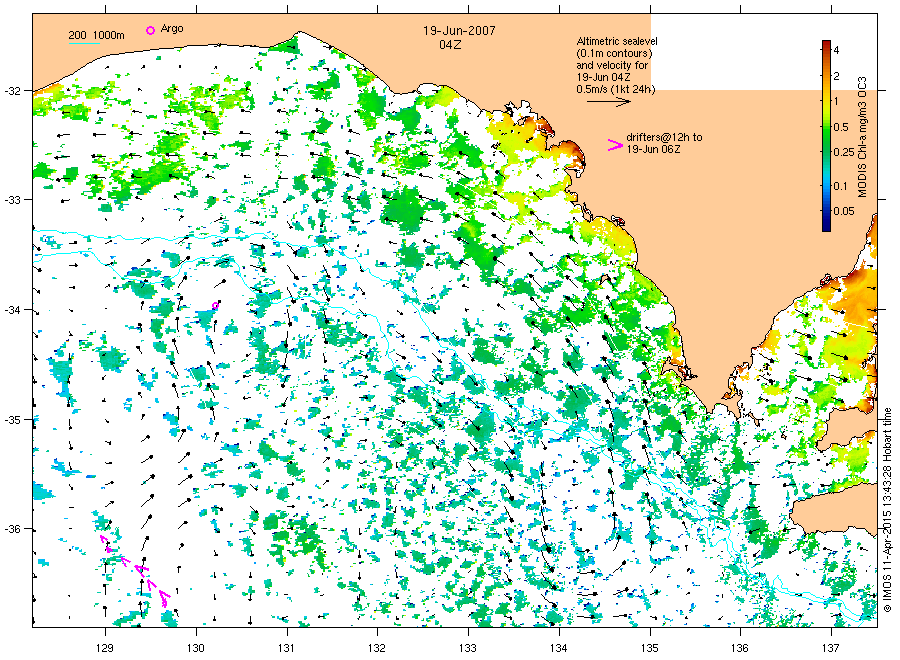Image resolution: width=900 pixels, height=660 pixels.
Task: Click the magenta drifter arrow legend symbol
Action: click(615, 146)
